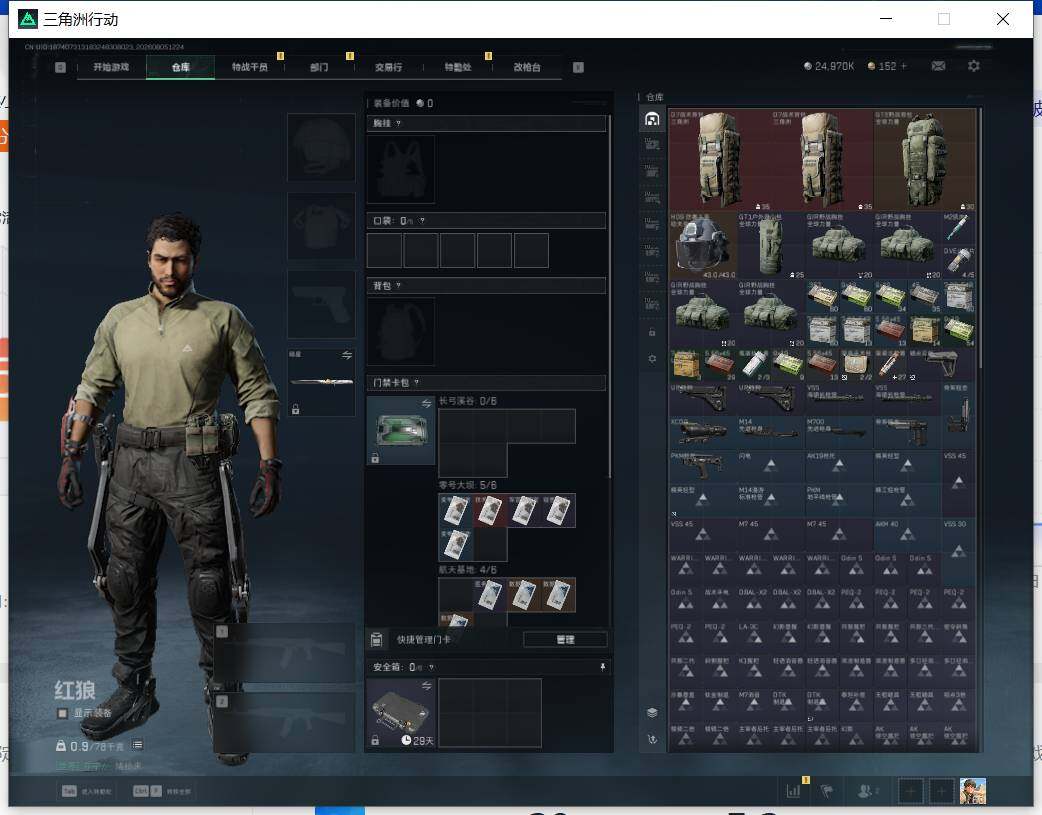
Task: Open the 特战干员 tab
Action: click(249, 67)
